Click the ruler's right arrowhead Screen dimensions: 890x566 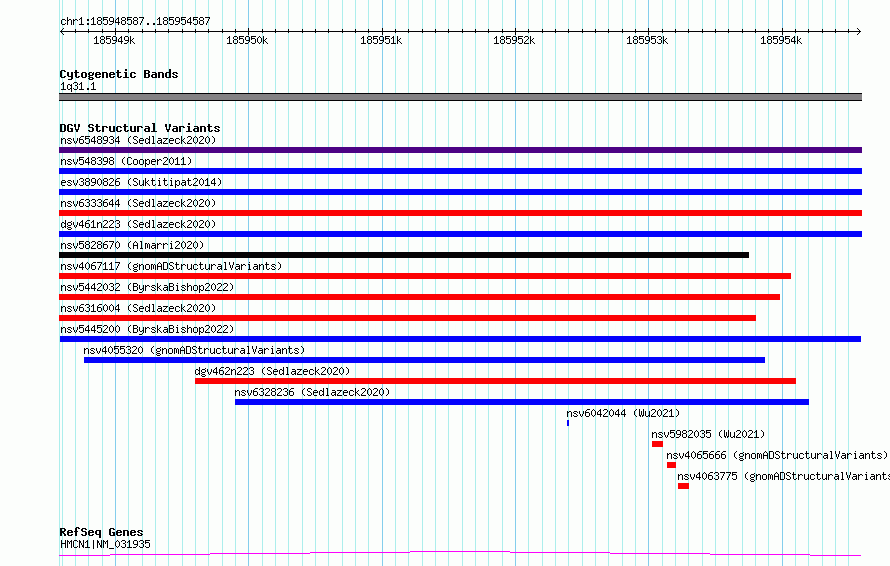859,32
